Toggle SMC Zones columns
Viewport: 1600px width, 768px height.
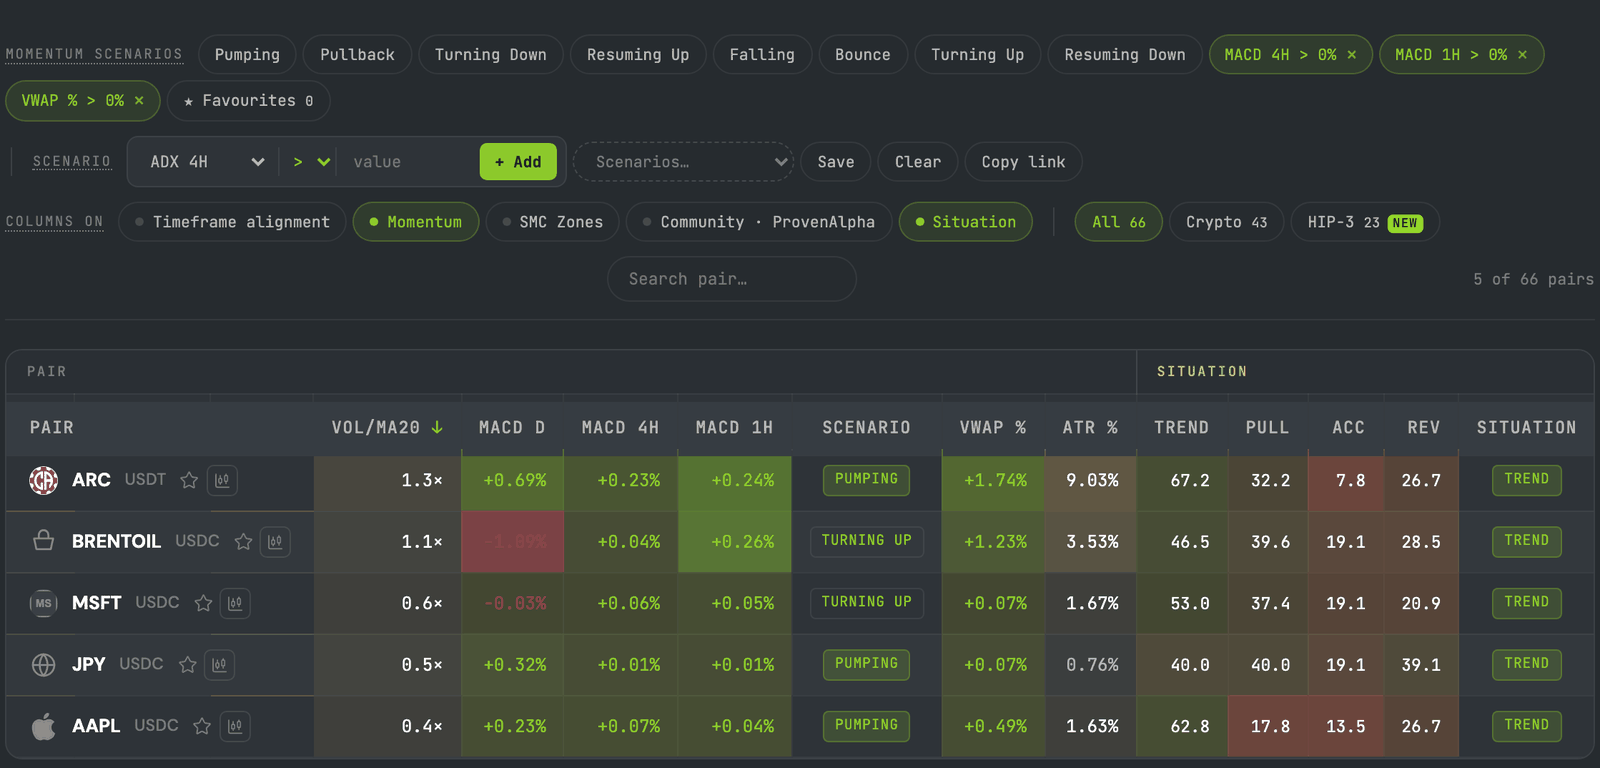pos(553,222)
